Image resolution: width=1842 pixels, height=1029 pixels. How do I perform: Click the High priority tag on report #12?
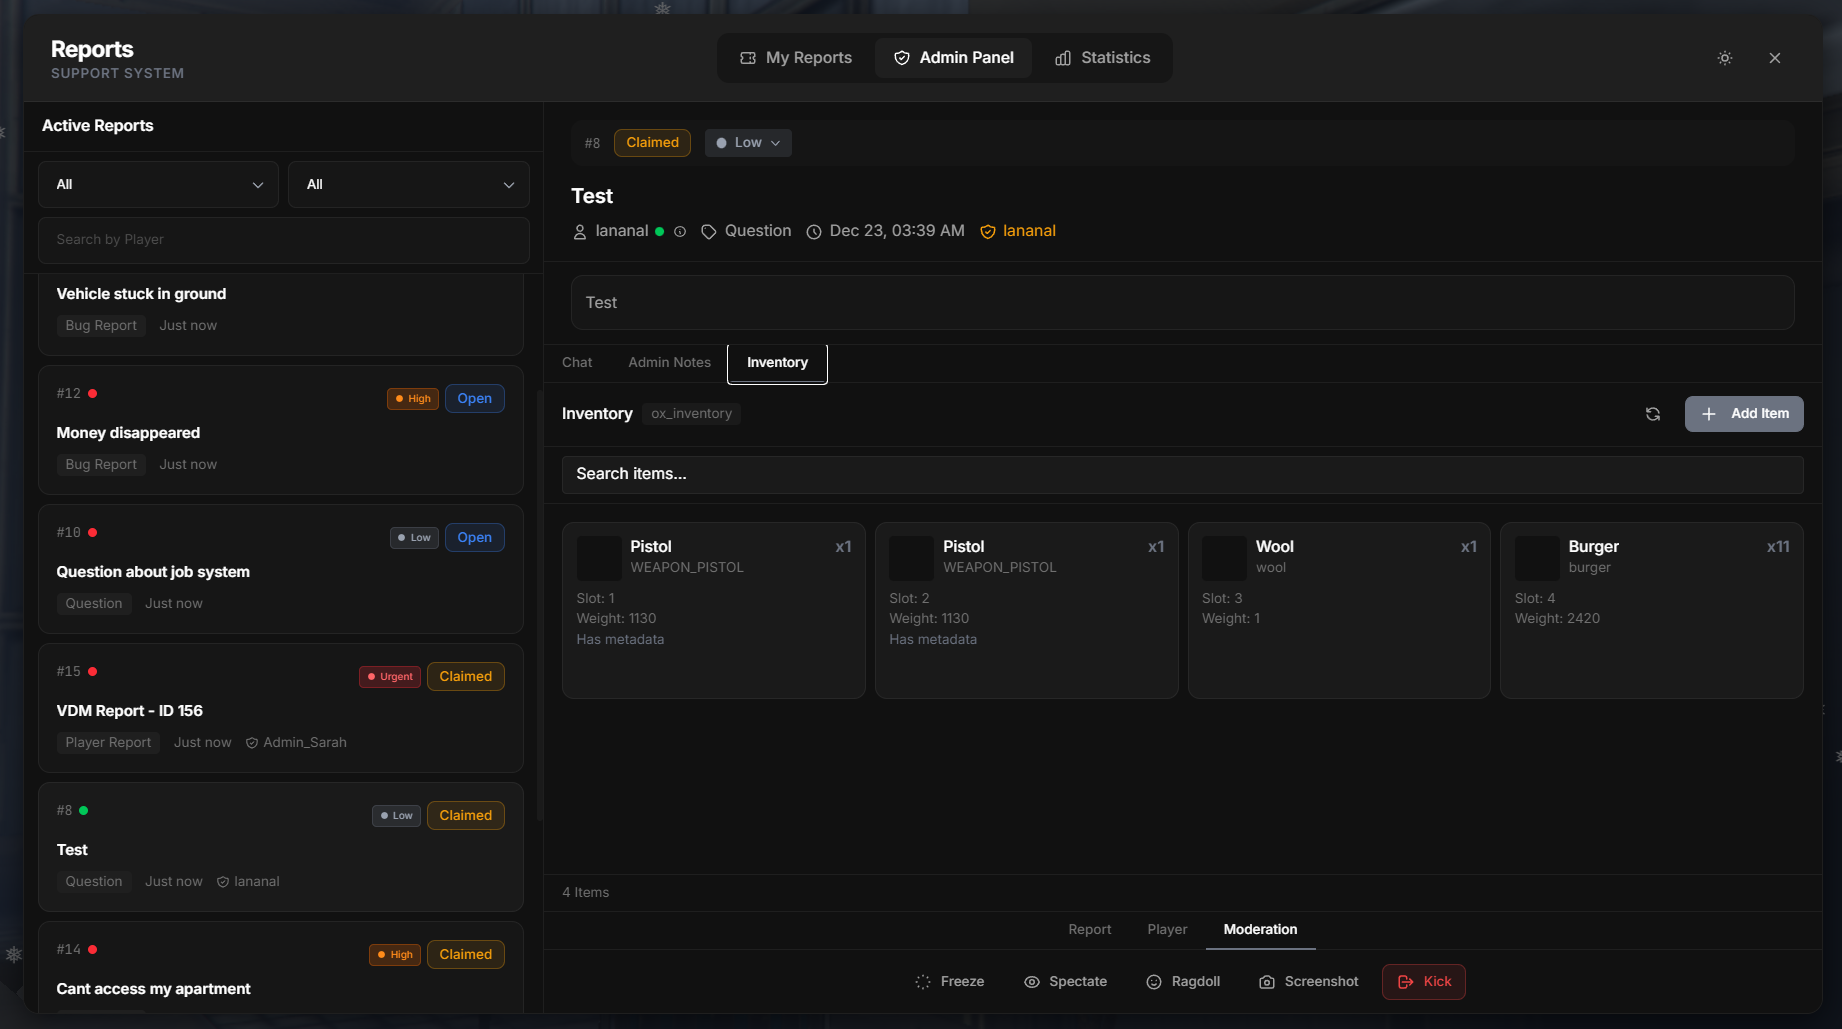pos(413,398)
